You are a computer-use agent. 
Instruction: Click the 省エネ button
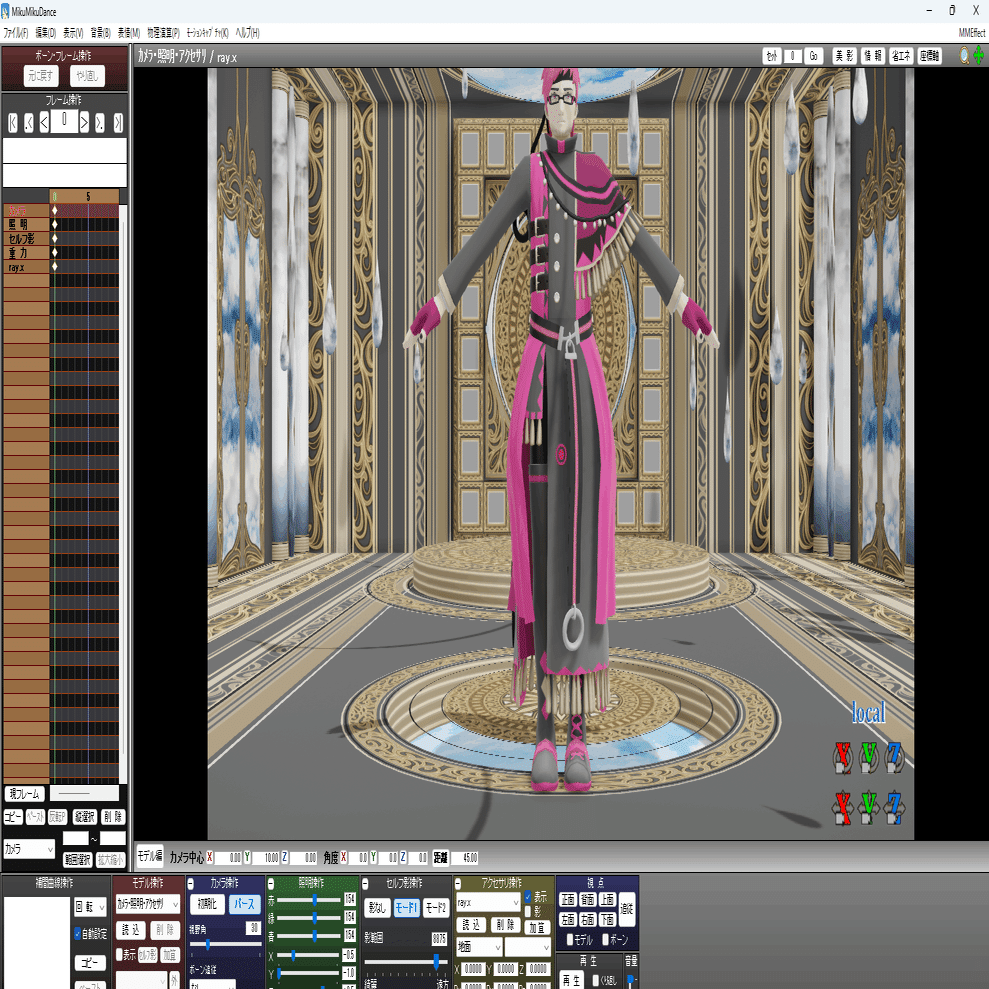click(x=901, y=56)
